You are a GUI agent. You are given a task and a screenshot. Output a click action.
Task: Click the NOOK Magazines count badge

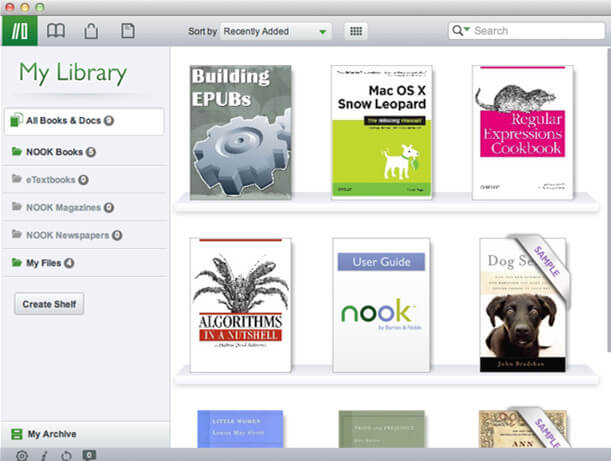click(109, 207)
